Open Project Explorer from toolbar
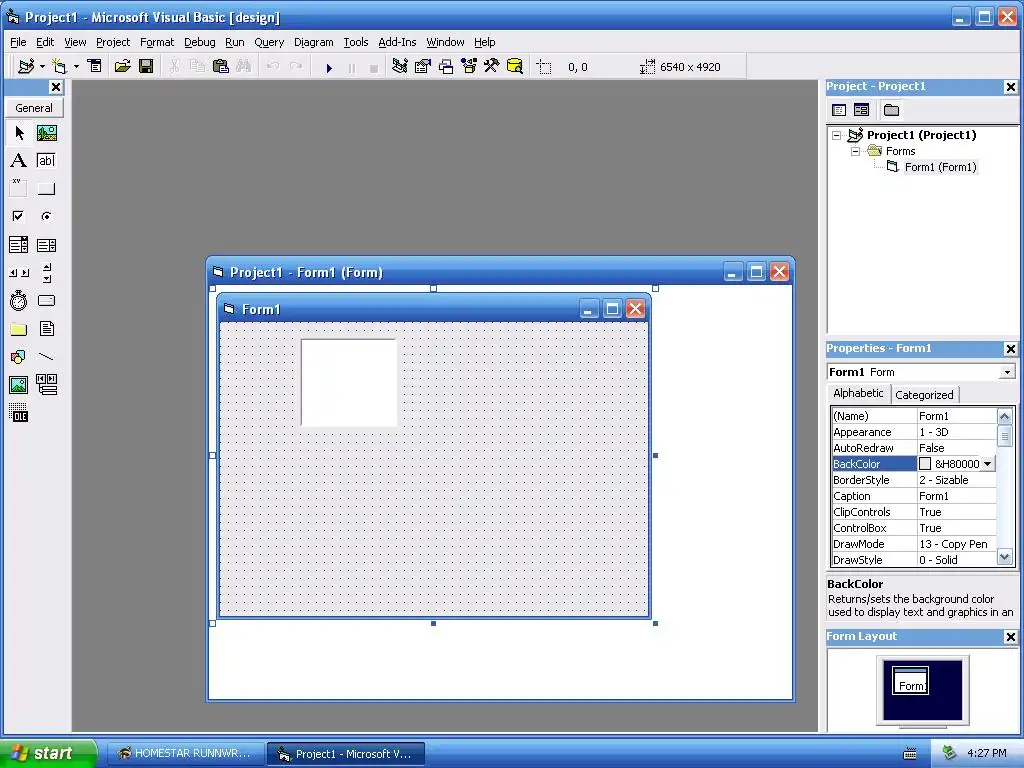Image resolution: width=1024 pixels, height=768 pixels. click(400, 66)
